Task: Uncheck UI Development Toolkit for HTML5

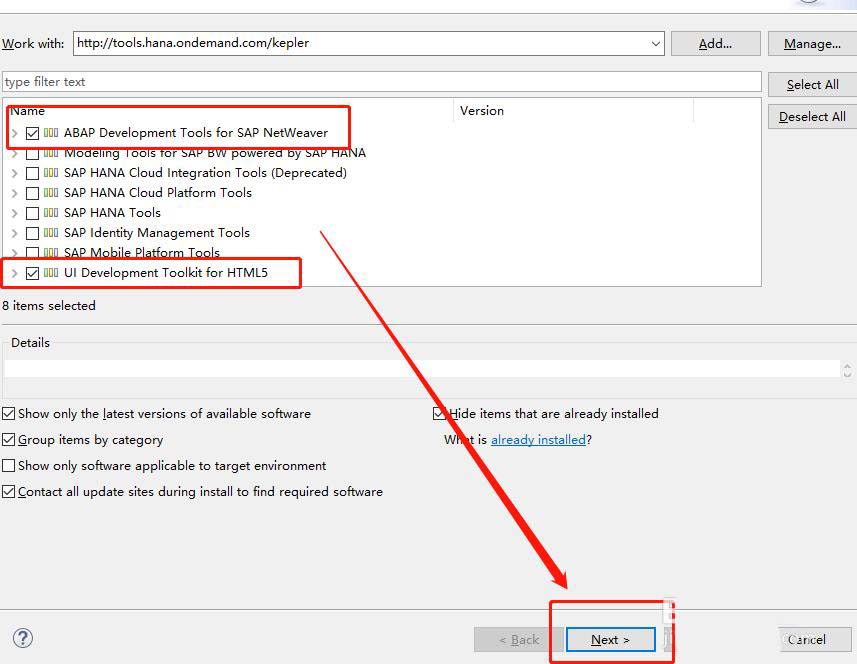Action: [x=32, y=273]
